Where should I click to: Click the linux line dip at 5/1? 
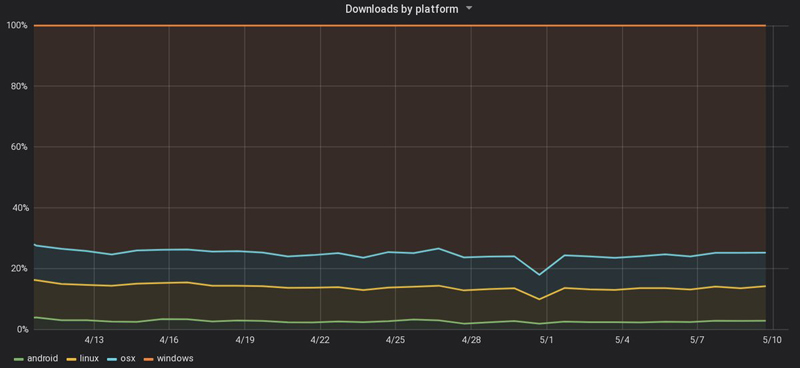click(539, 299)
